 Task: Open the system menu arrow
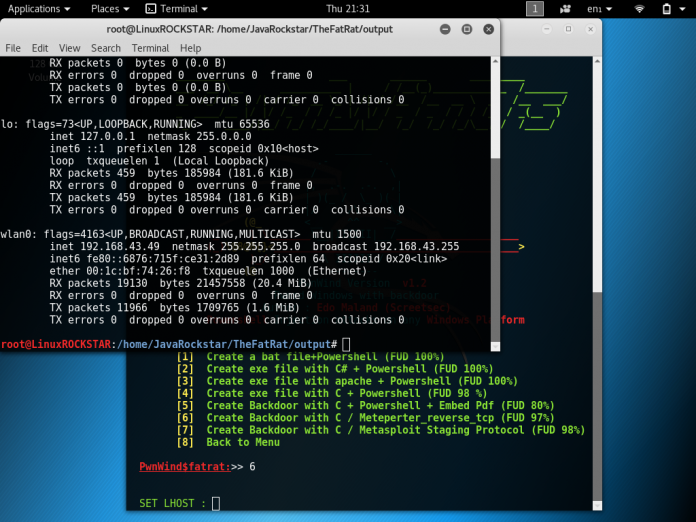[x=682, y=9]
